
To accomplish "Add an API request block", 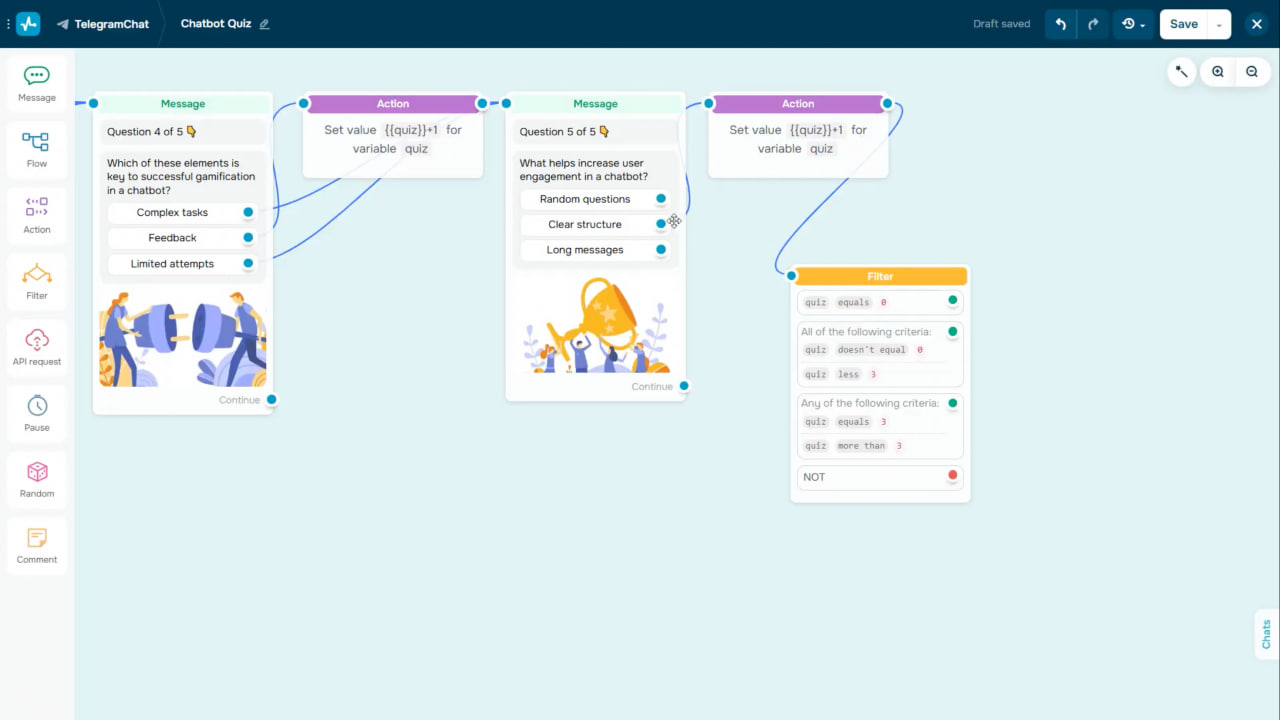I will point(37,348).
